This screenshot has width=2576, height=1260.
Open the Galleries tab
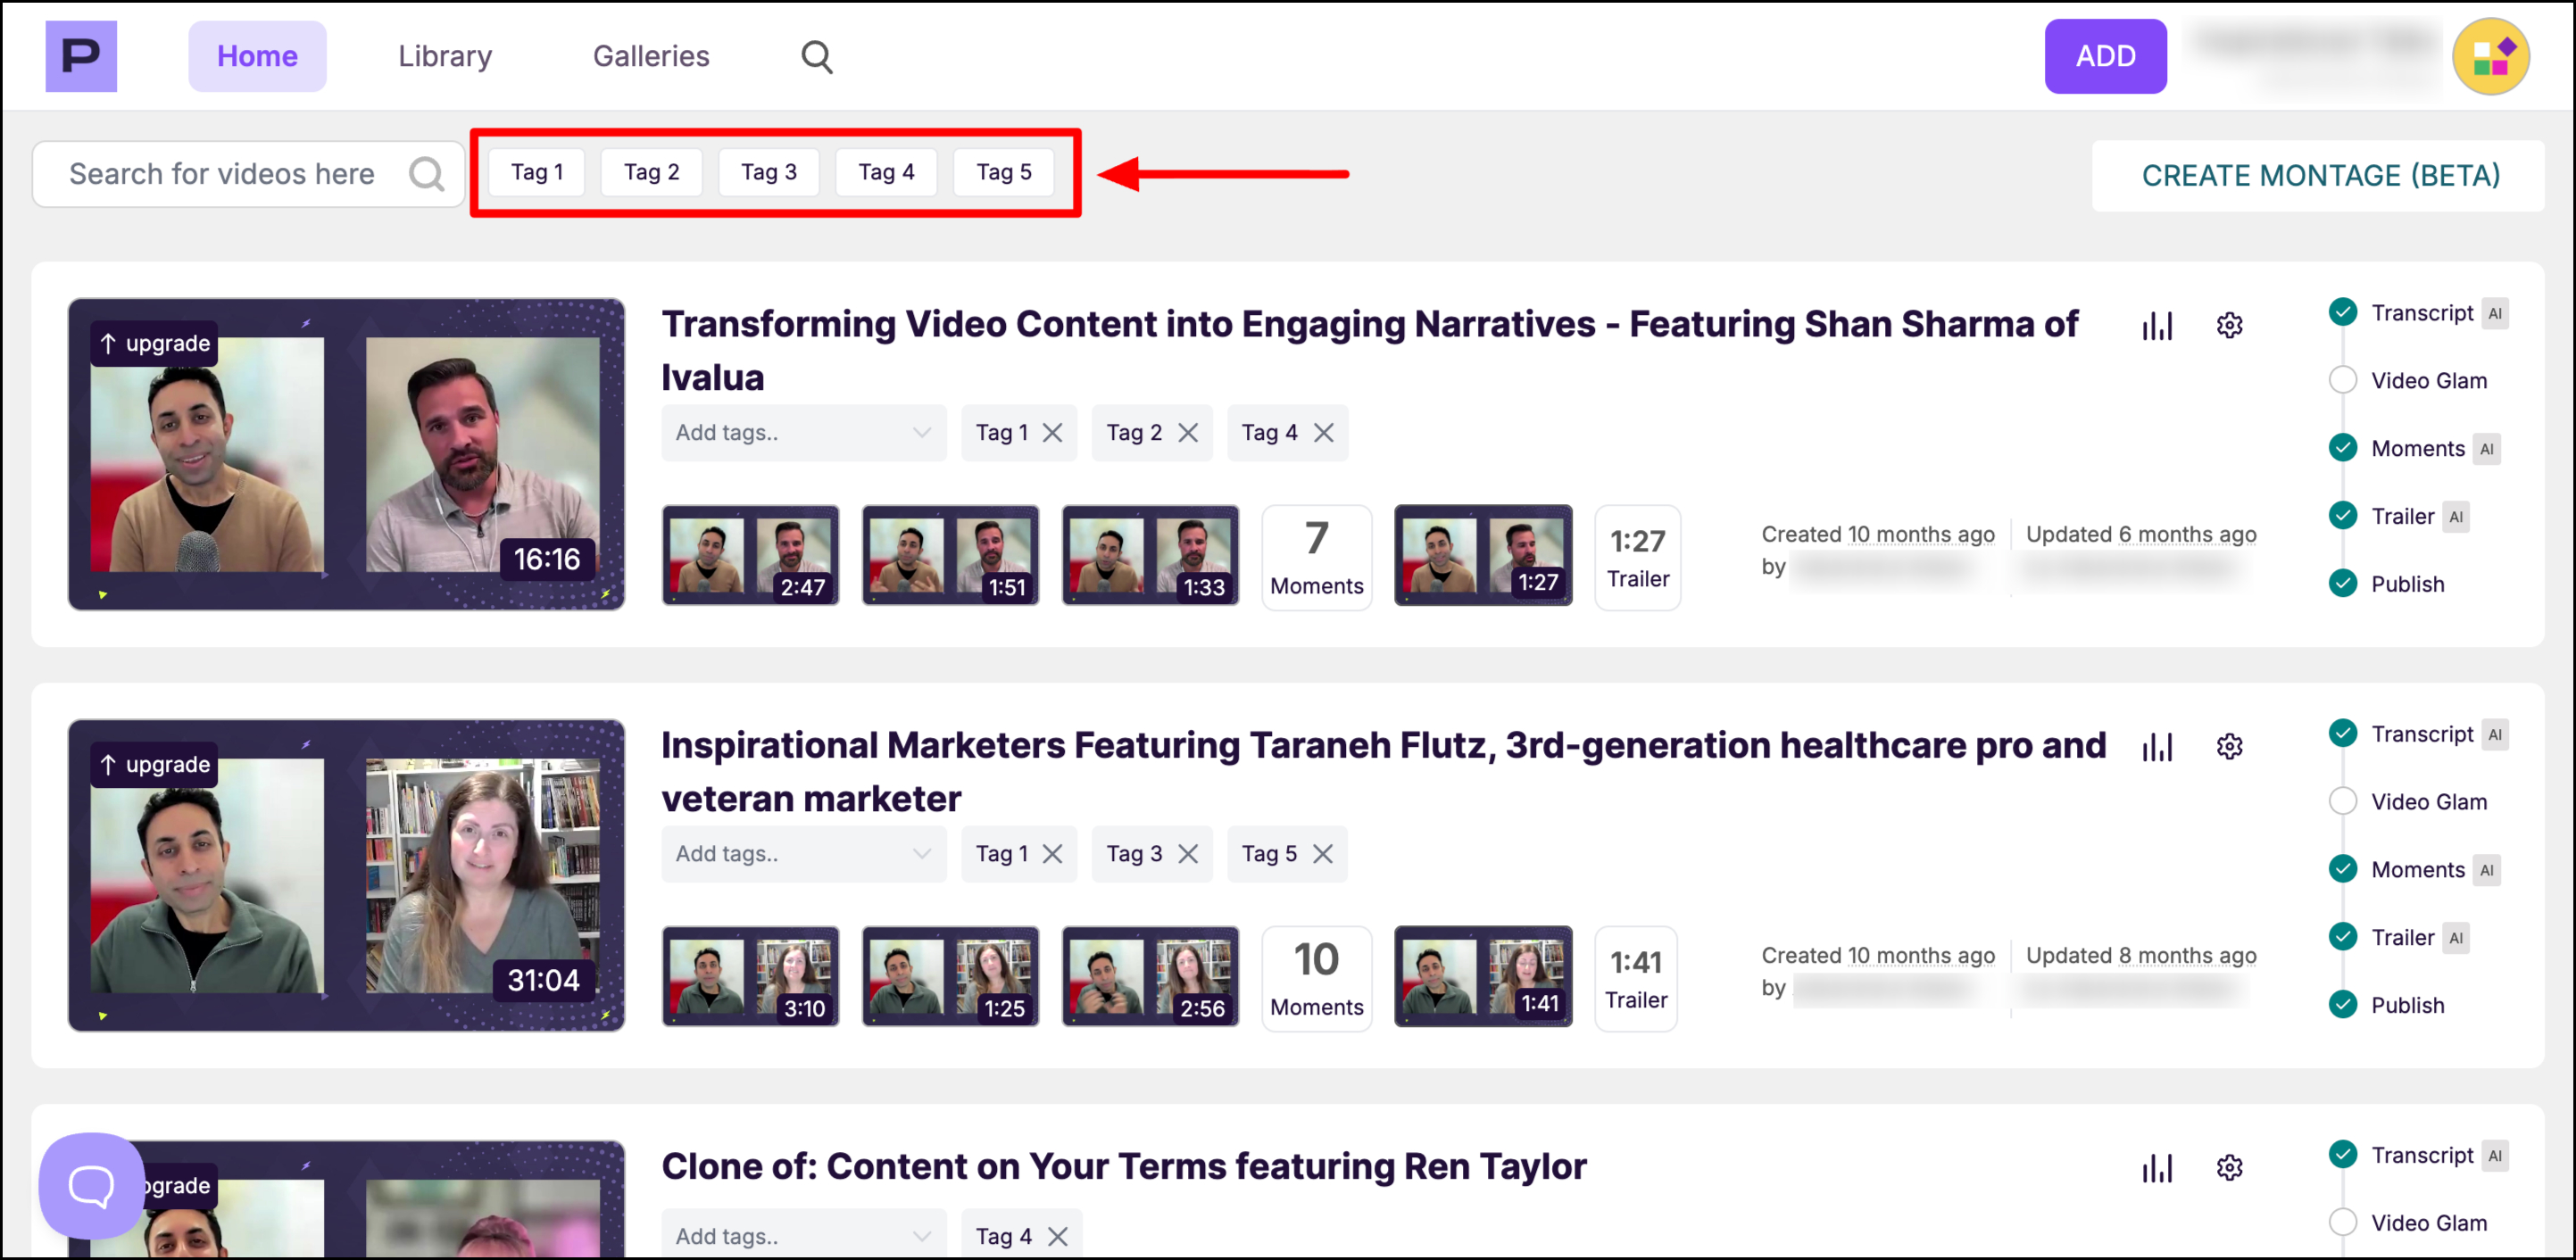tap(651, 57)
